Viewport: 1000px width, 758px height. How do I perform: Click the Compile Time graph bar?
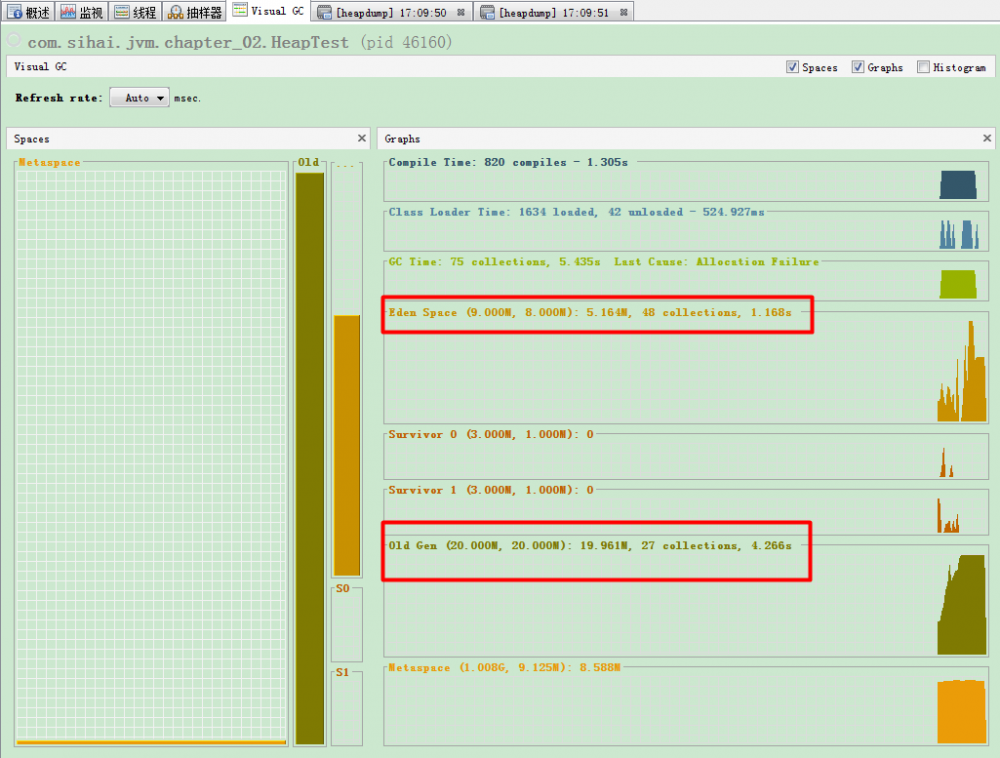(958, 185)
